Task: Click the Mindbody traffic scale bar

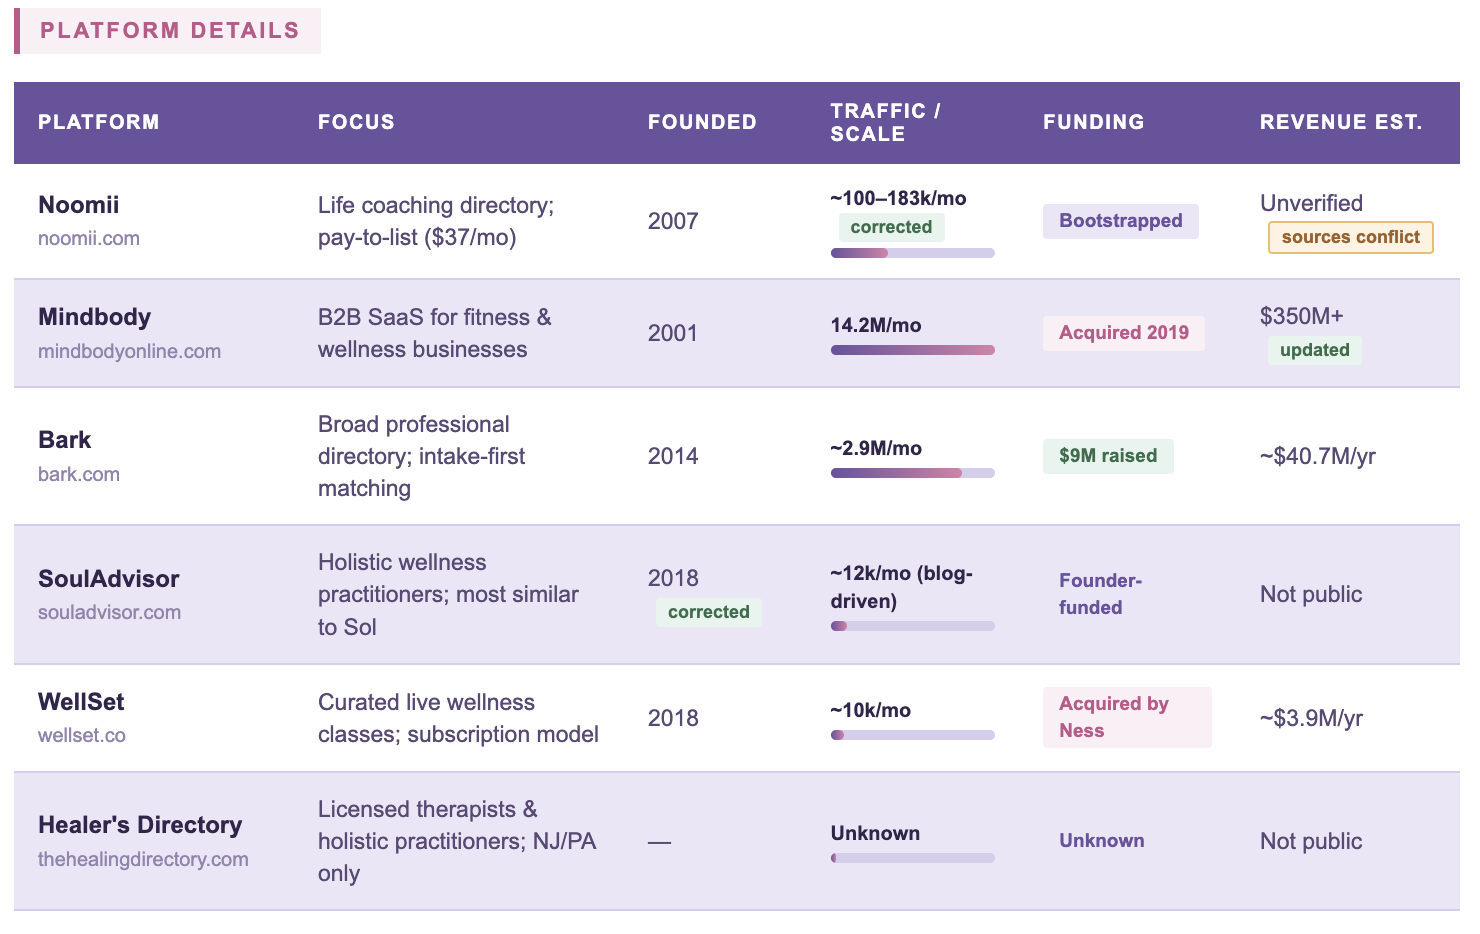Action: (x=912, y=350)
